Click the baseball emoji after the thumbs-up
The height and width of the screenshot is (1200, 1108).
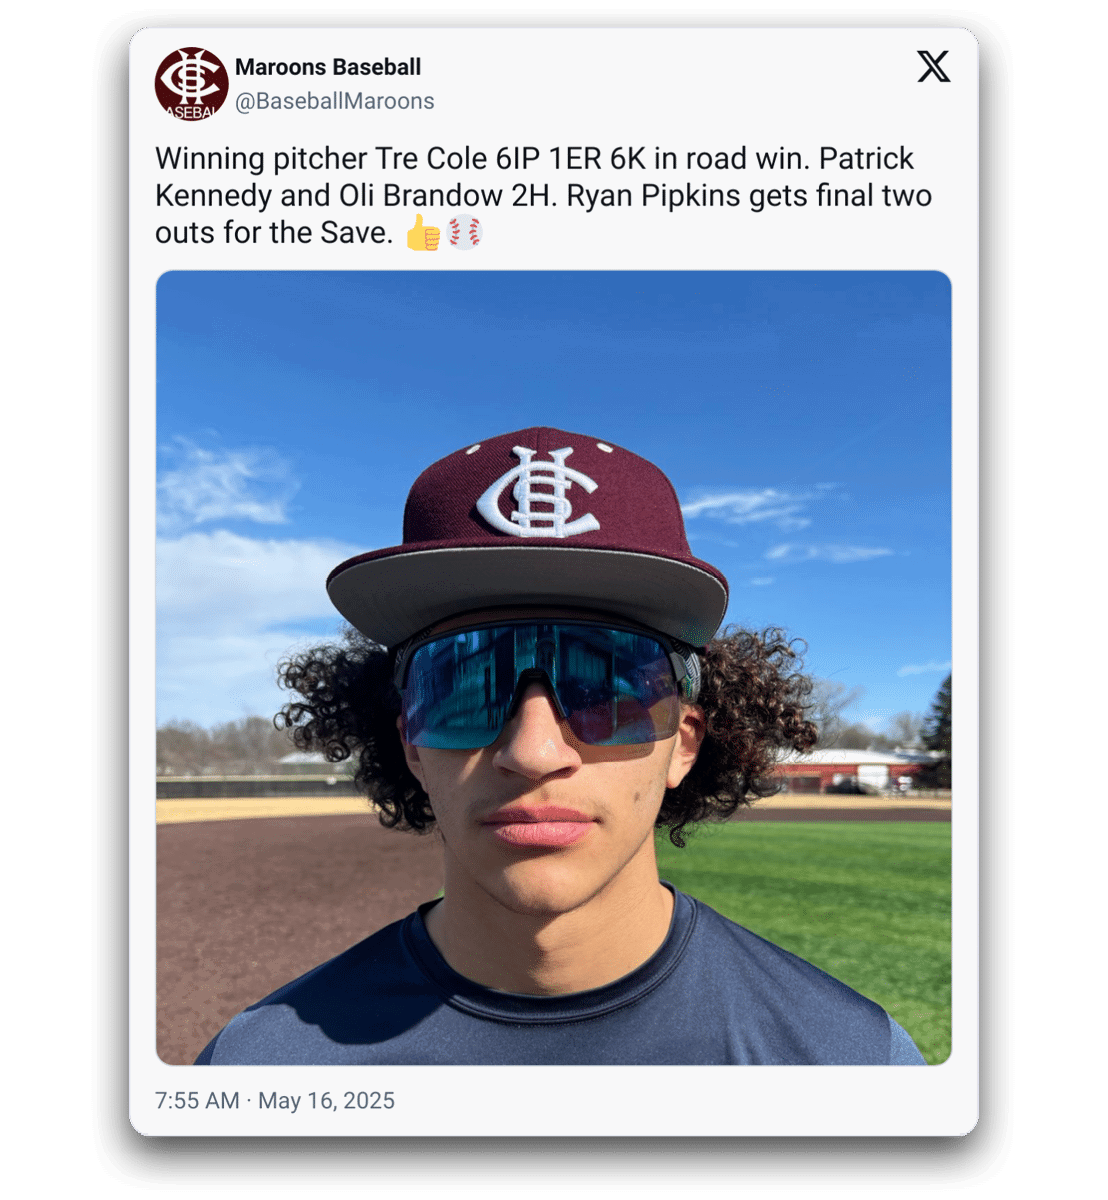click(464, 233)
